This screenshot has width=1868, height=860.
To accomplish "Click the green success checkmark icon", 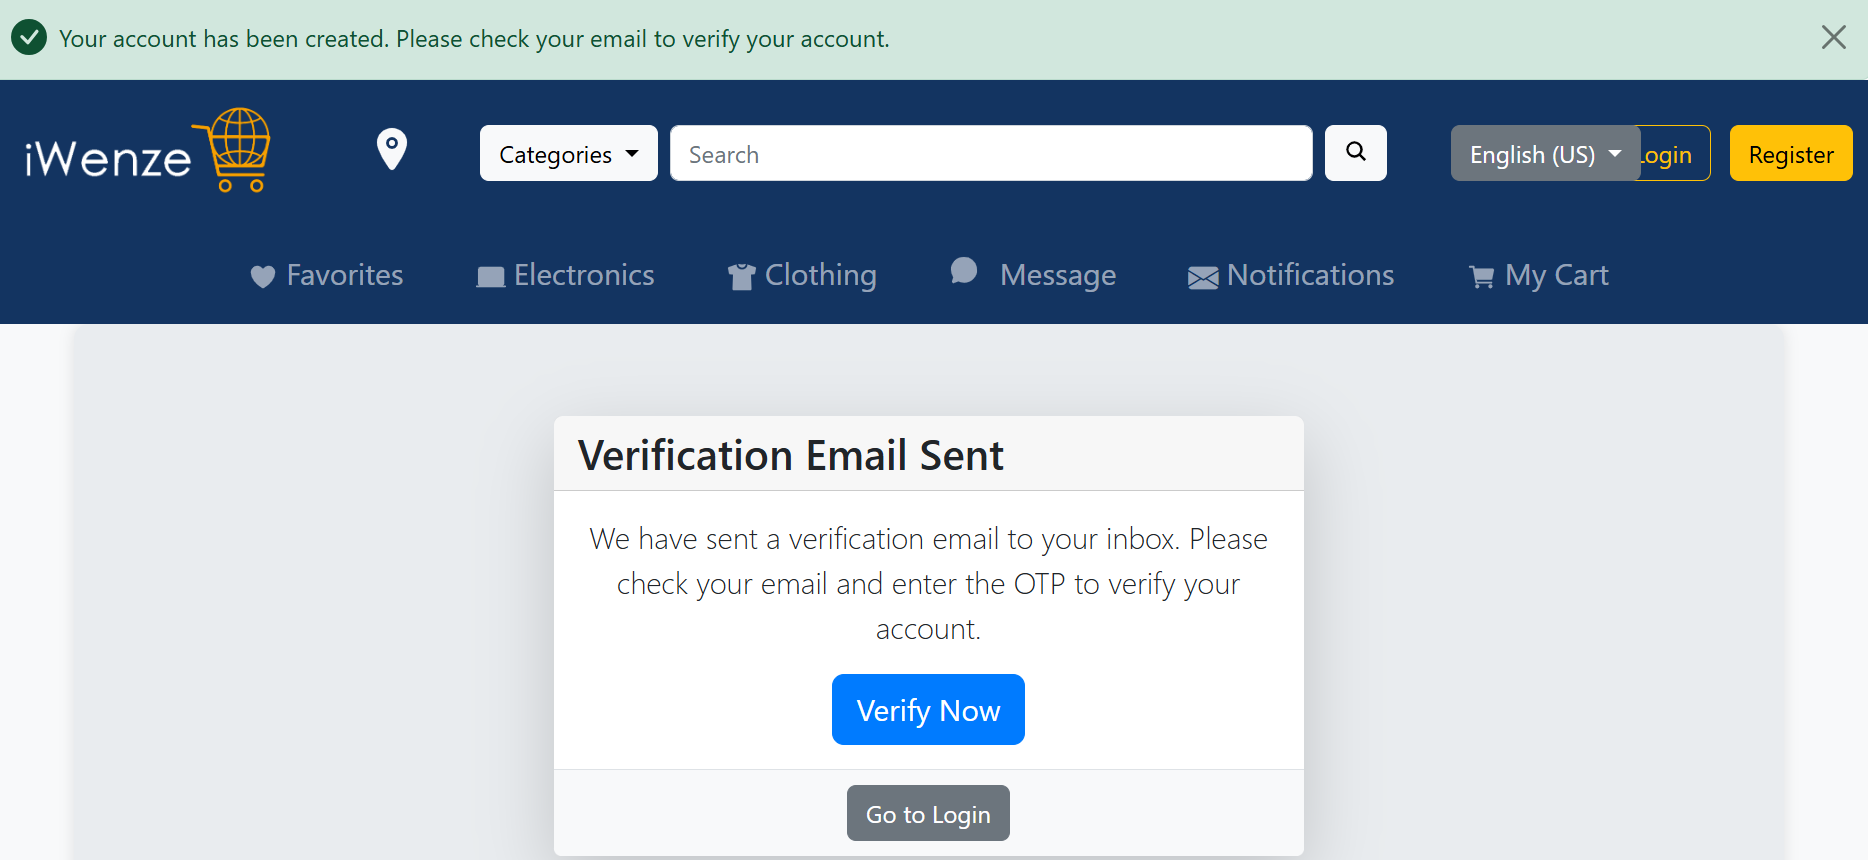I will point(29,38).
